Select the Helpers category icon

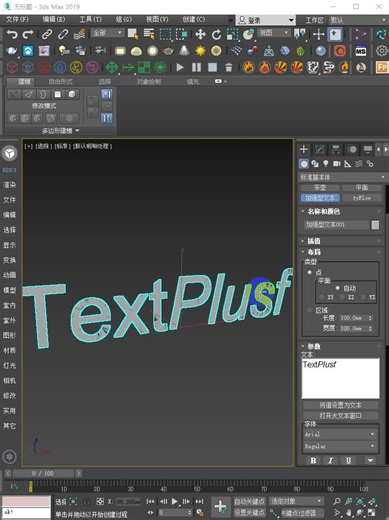tap(348, 164)
